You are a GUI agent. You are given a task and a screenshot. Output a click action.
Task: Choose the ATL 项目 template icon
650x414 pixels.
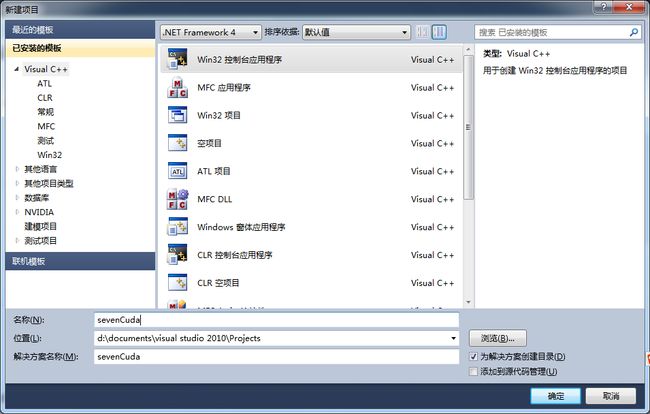[x=177, y=171]
